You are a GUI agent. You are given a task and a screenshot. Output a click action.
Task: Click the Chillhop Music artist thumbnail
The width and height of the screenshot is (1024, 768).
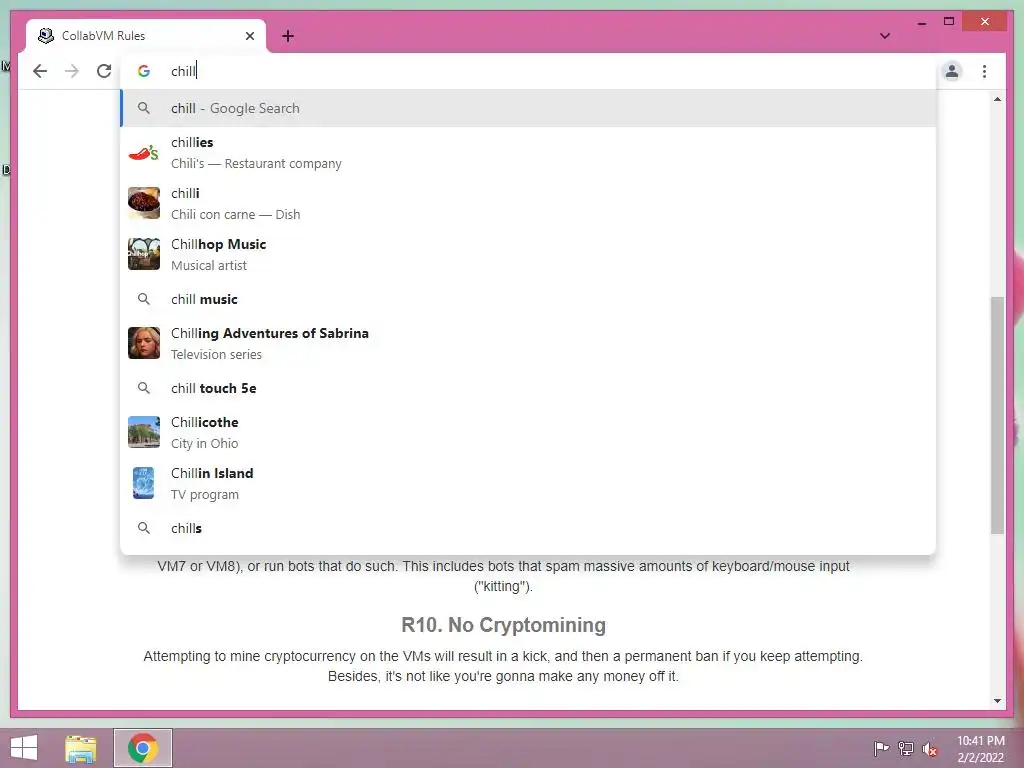pos(144,254)
